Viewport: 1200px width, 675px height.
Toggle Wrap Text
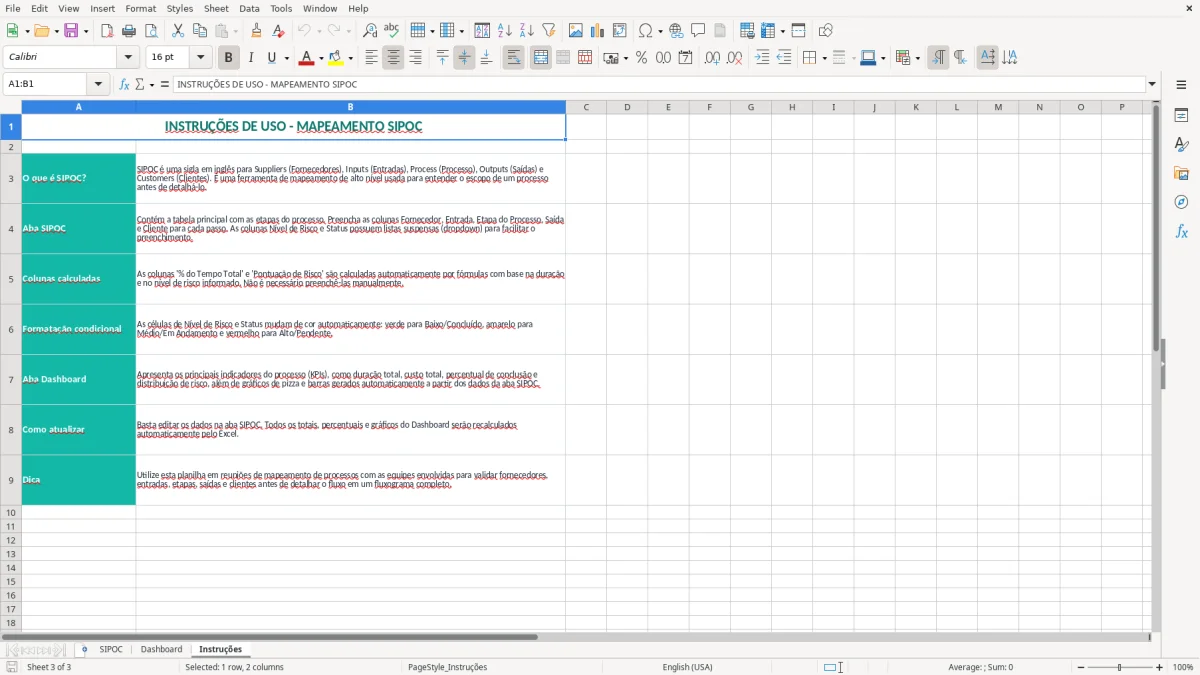coord(513,58)
